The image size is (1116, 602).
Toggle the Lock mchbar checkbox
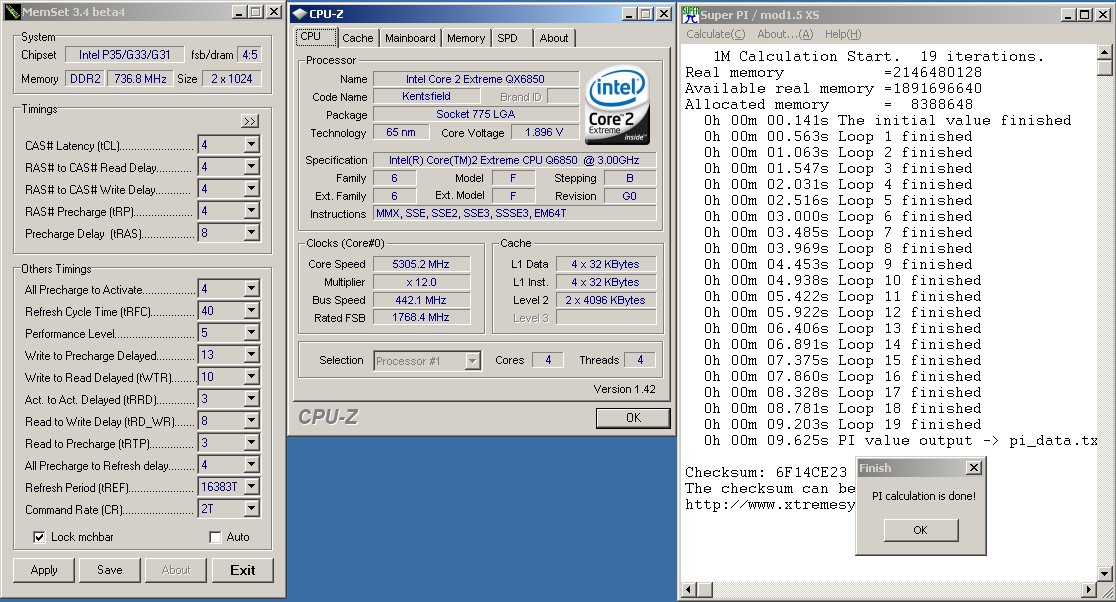pyautogui.click(x=39, y=537)
